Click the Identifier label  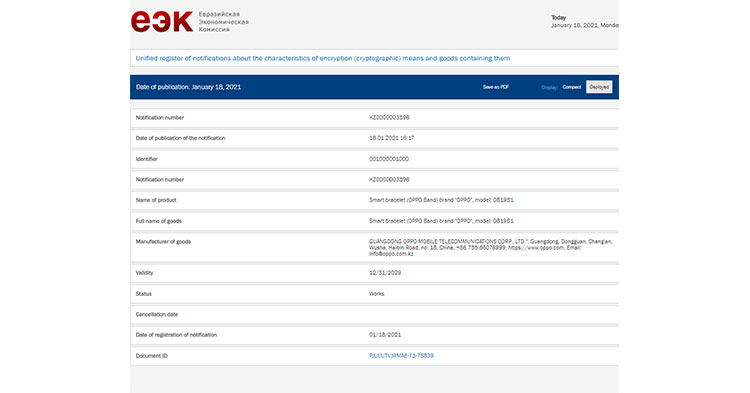(x=146, y=159)
